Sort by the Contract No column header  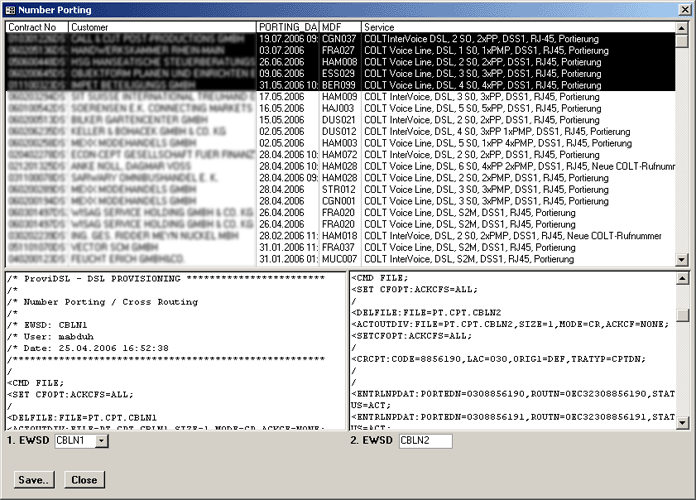click(x=36, y=26)
